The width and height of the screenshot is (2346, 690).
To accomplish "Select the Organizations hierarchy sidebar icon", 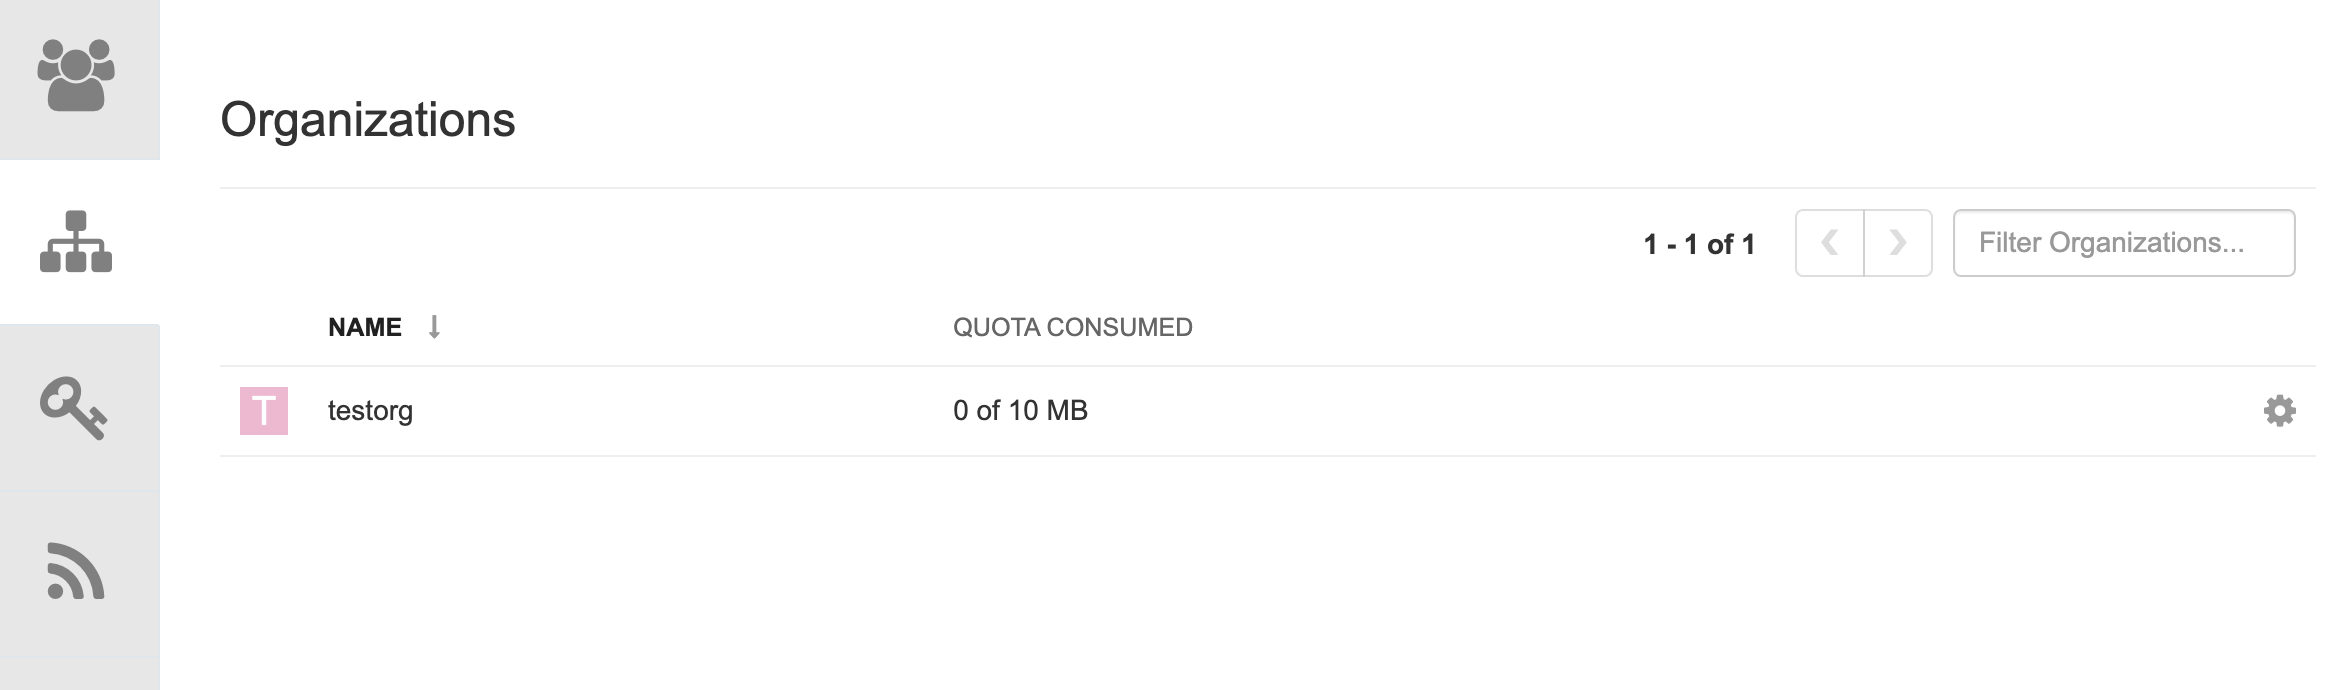I will point(77,242).
